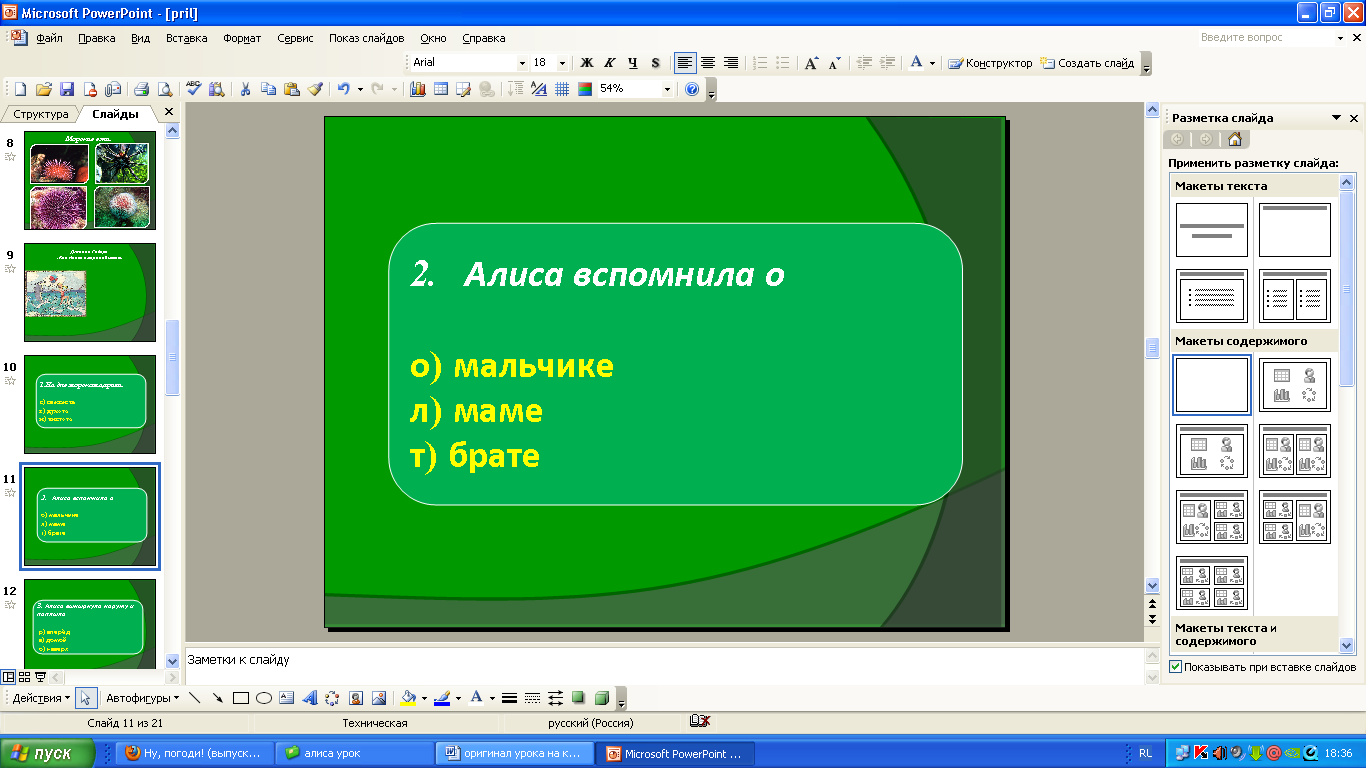The width and height of the screenshot is (1366, 768).
Task: Insert a chart from the toolbar
Action: tap(417, 89)
